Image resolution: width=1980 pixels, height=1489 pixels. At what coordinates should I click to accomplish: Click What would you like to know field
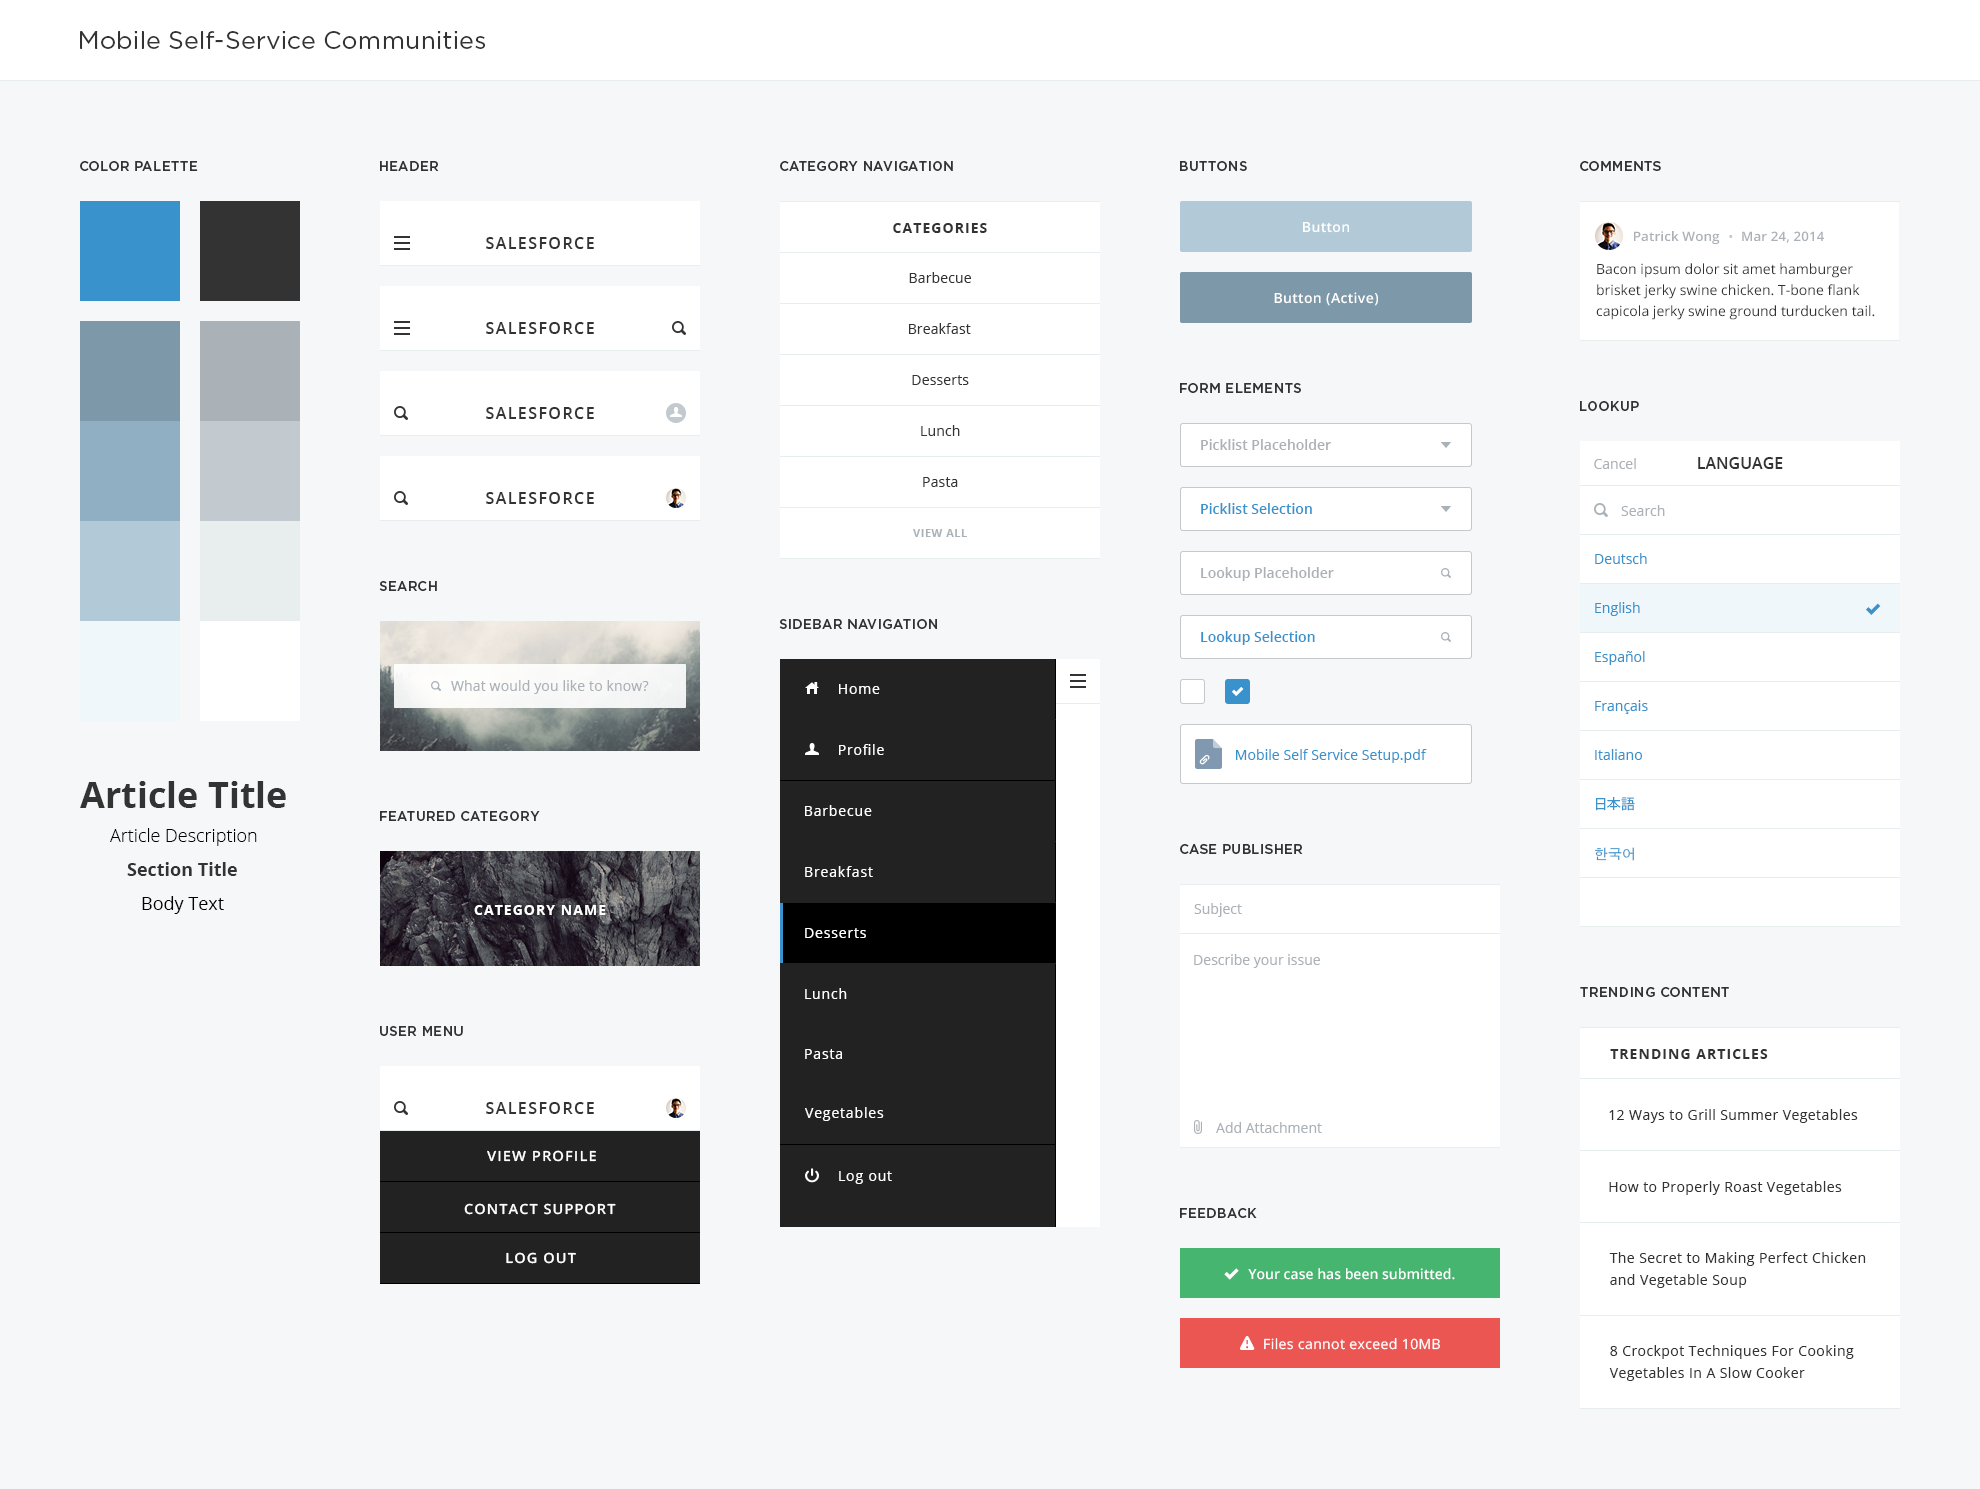(x=540, y=686)
